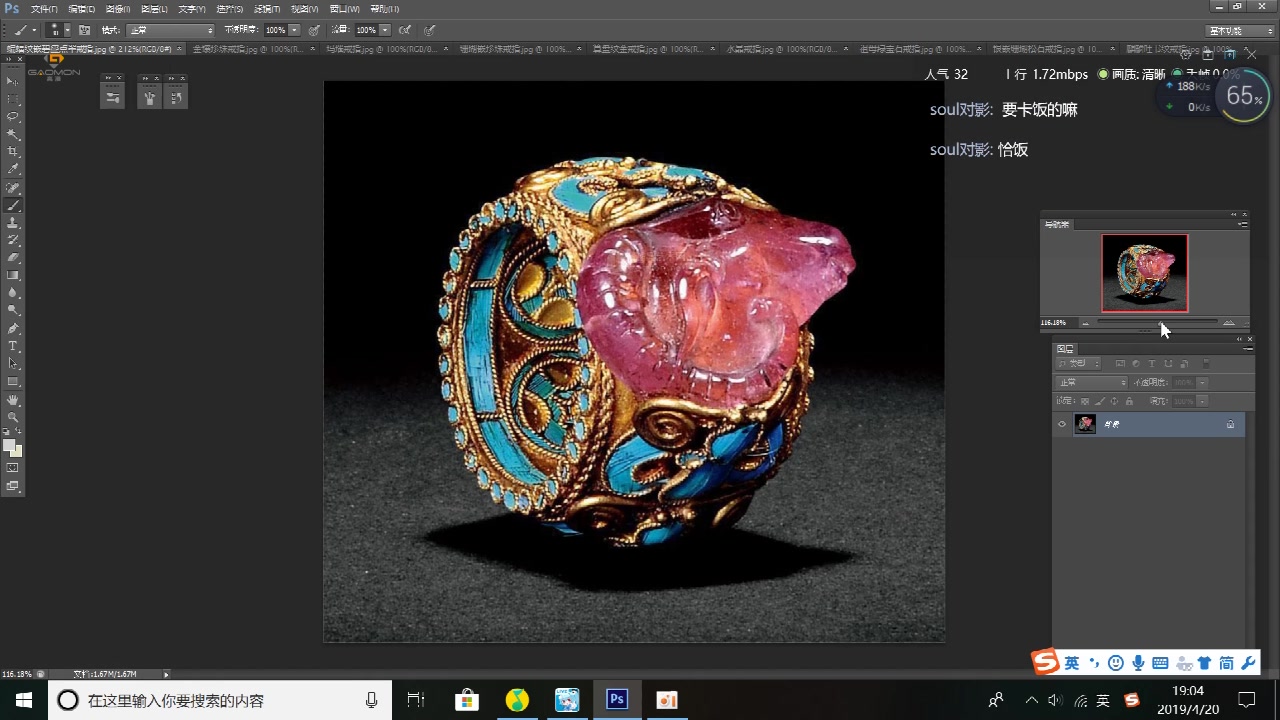The width and height of the screenshot is (1280, 720).
Task: Click the foreground color swatch
Action: [9, 445]
